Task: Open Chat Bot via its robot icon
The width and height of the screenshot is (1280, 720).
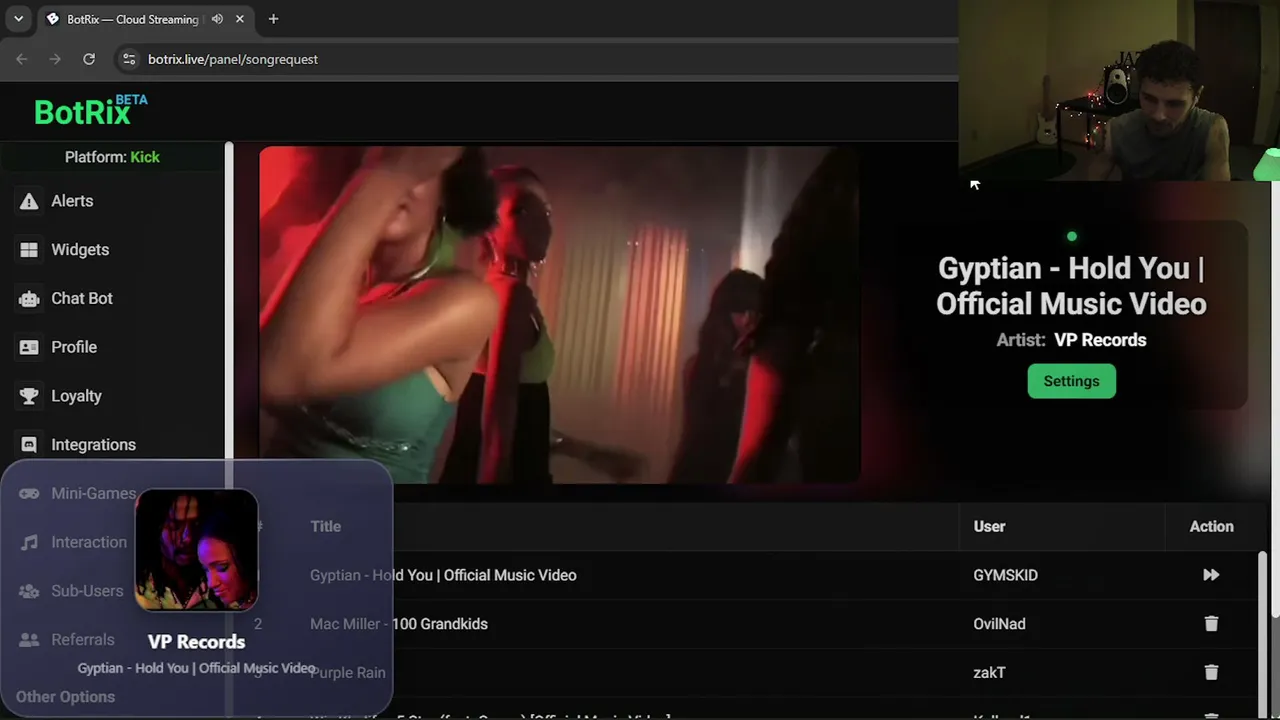Action: coord(29,298)
